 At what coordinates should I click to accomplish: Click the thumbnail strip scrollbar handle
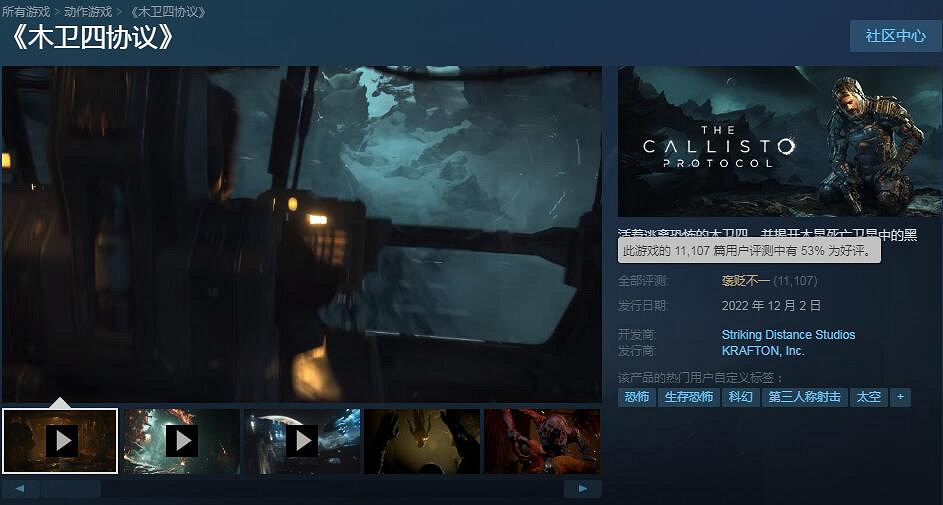click(x=70, y=489)
